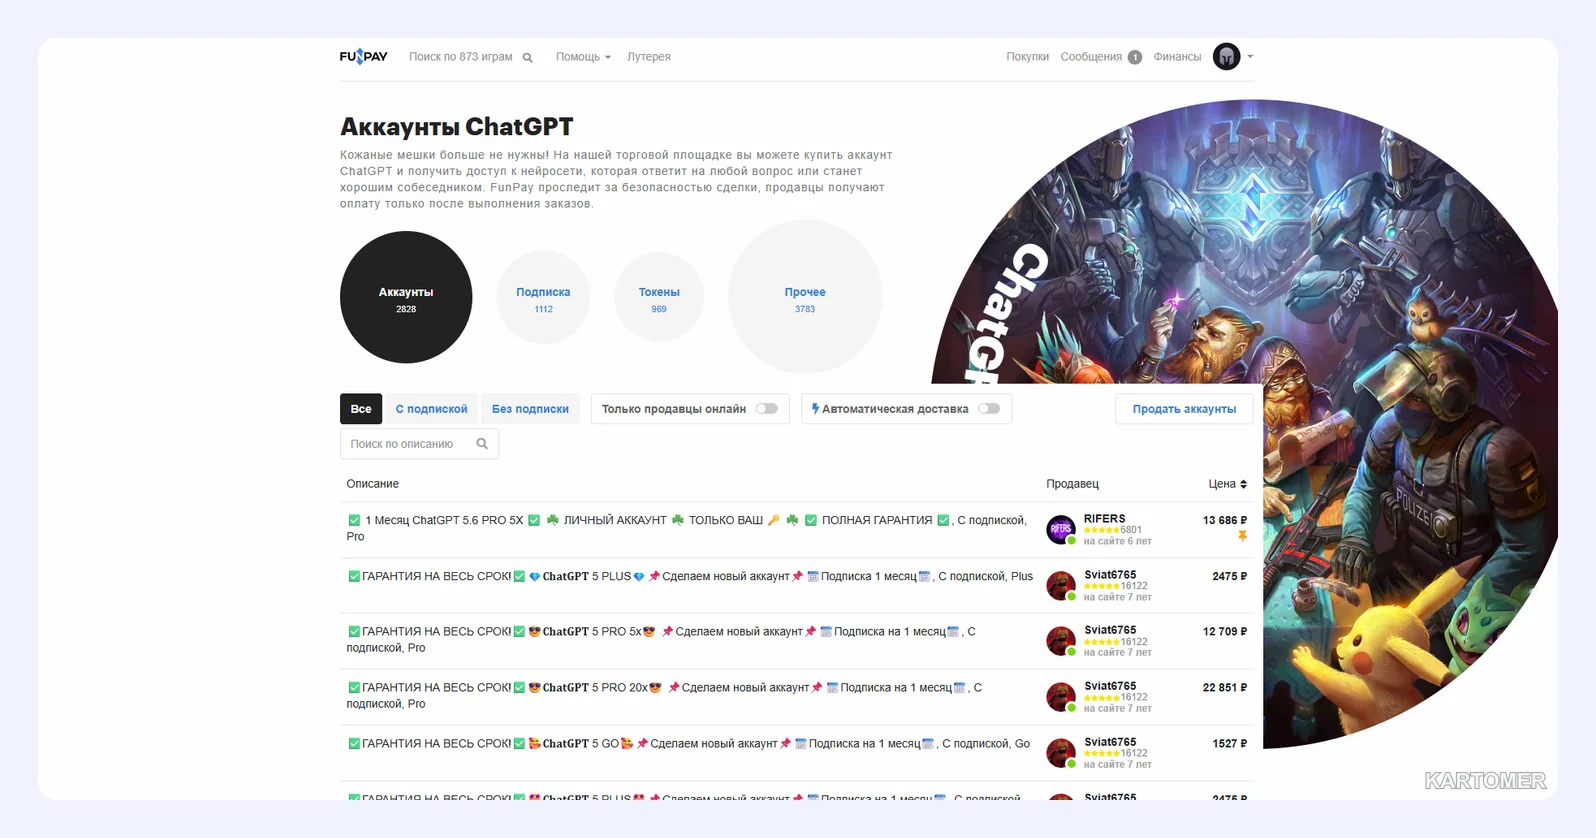Viewport: 1596px width, 838px height.
Task: Open the ChatGPT 5 PRO 20x offer description
Action: click(664, 696)
